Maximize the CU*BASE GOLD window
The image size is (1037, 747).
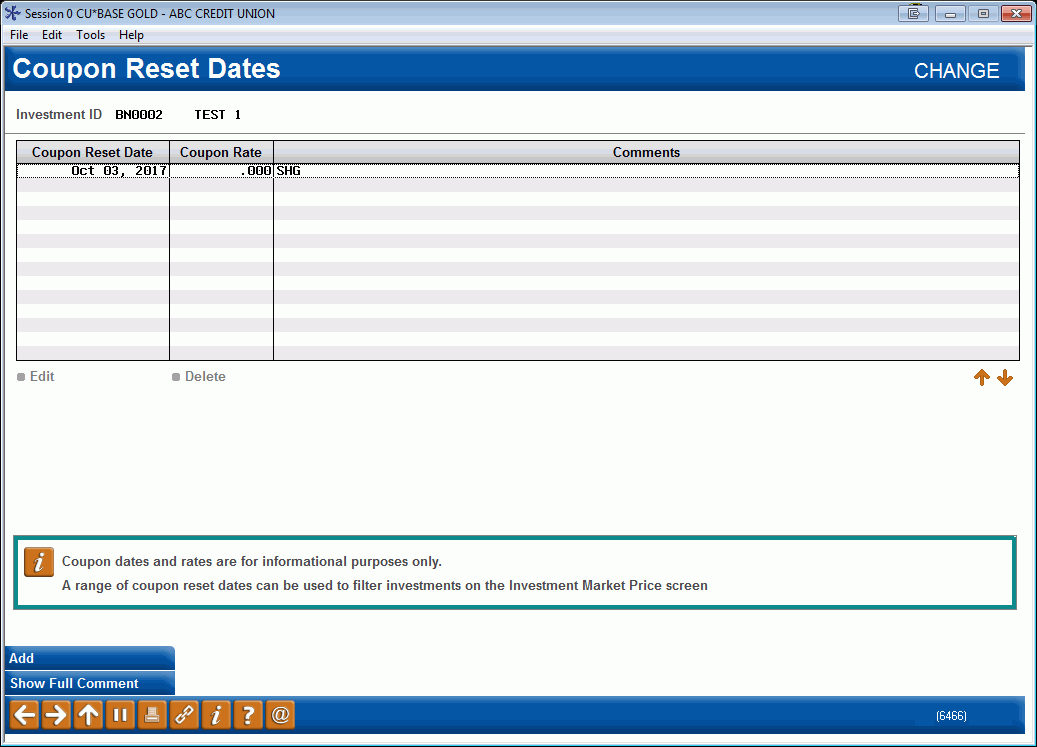point(983,13)
